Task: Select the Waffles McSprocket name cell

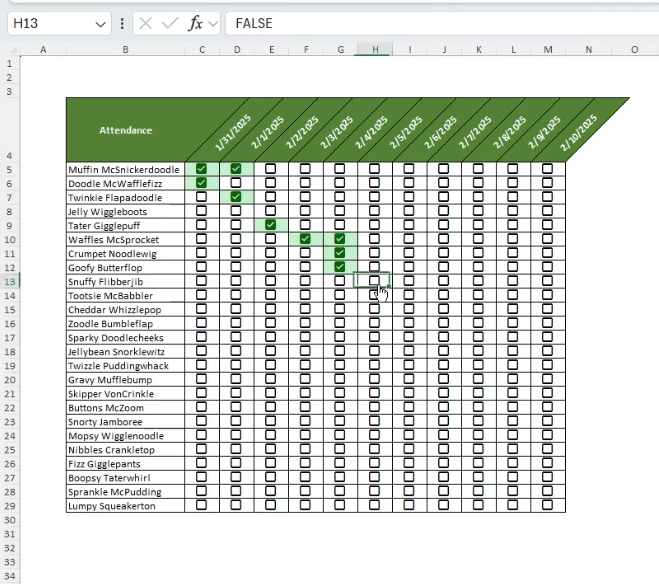Action: (125, 239)
